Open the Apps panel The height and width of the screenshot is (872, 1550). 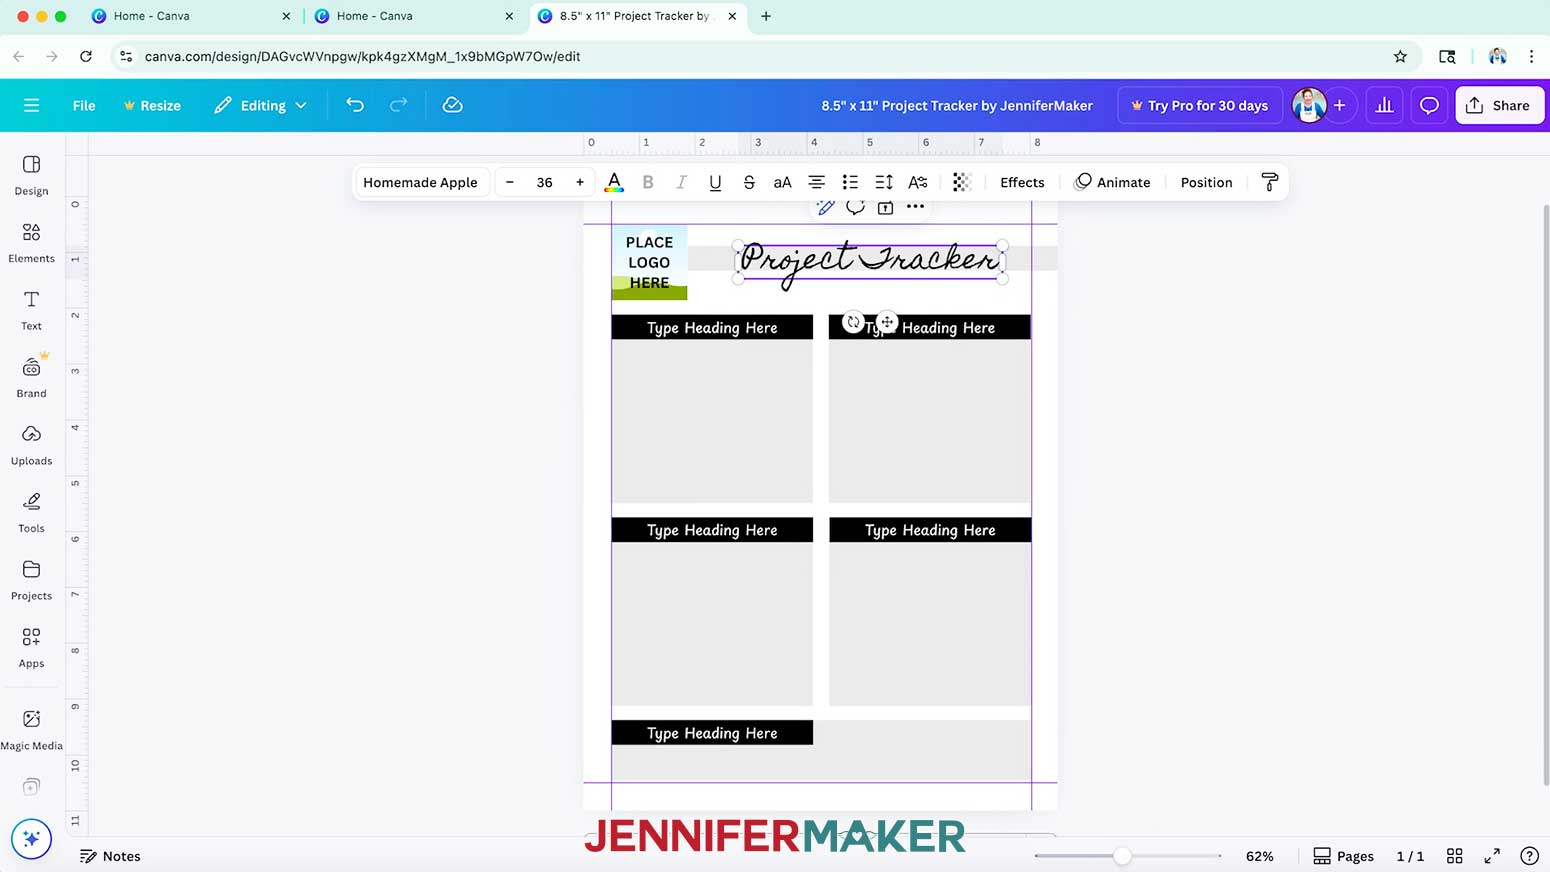pyautogui.click(x=31, y=647)
